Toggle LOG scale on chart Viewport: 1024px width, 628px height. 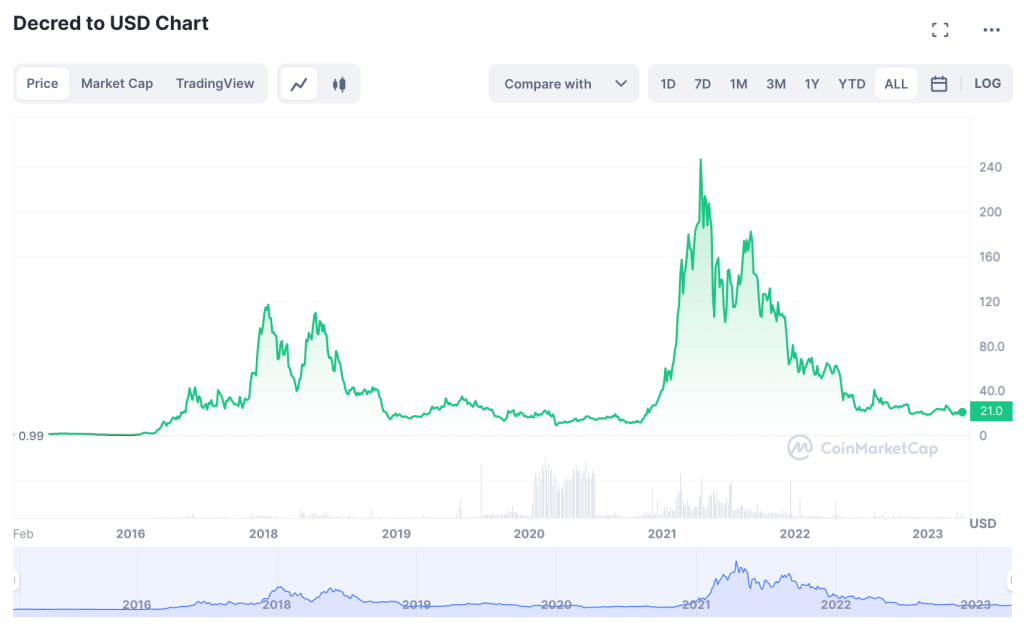point(987,84)
